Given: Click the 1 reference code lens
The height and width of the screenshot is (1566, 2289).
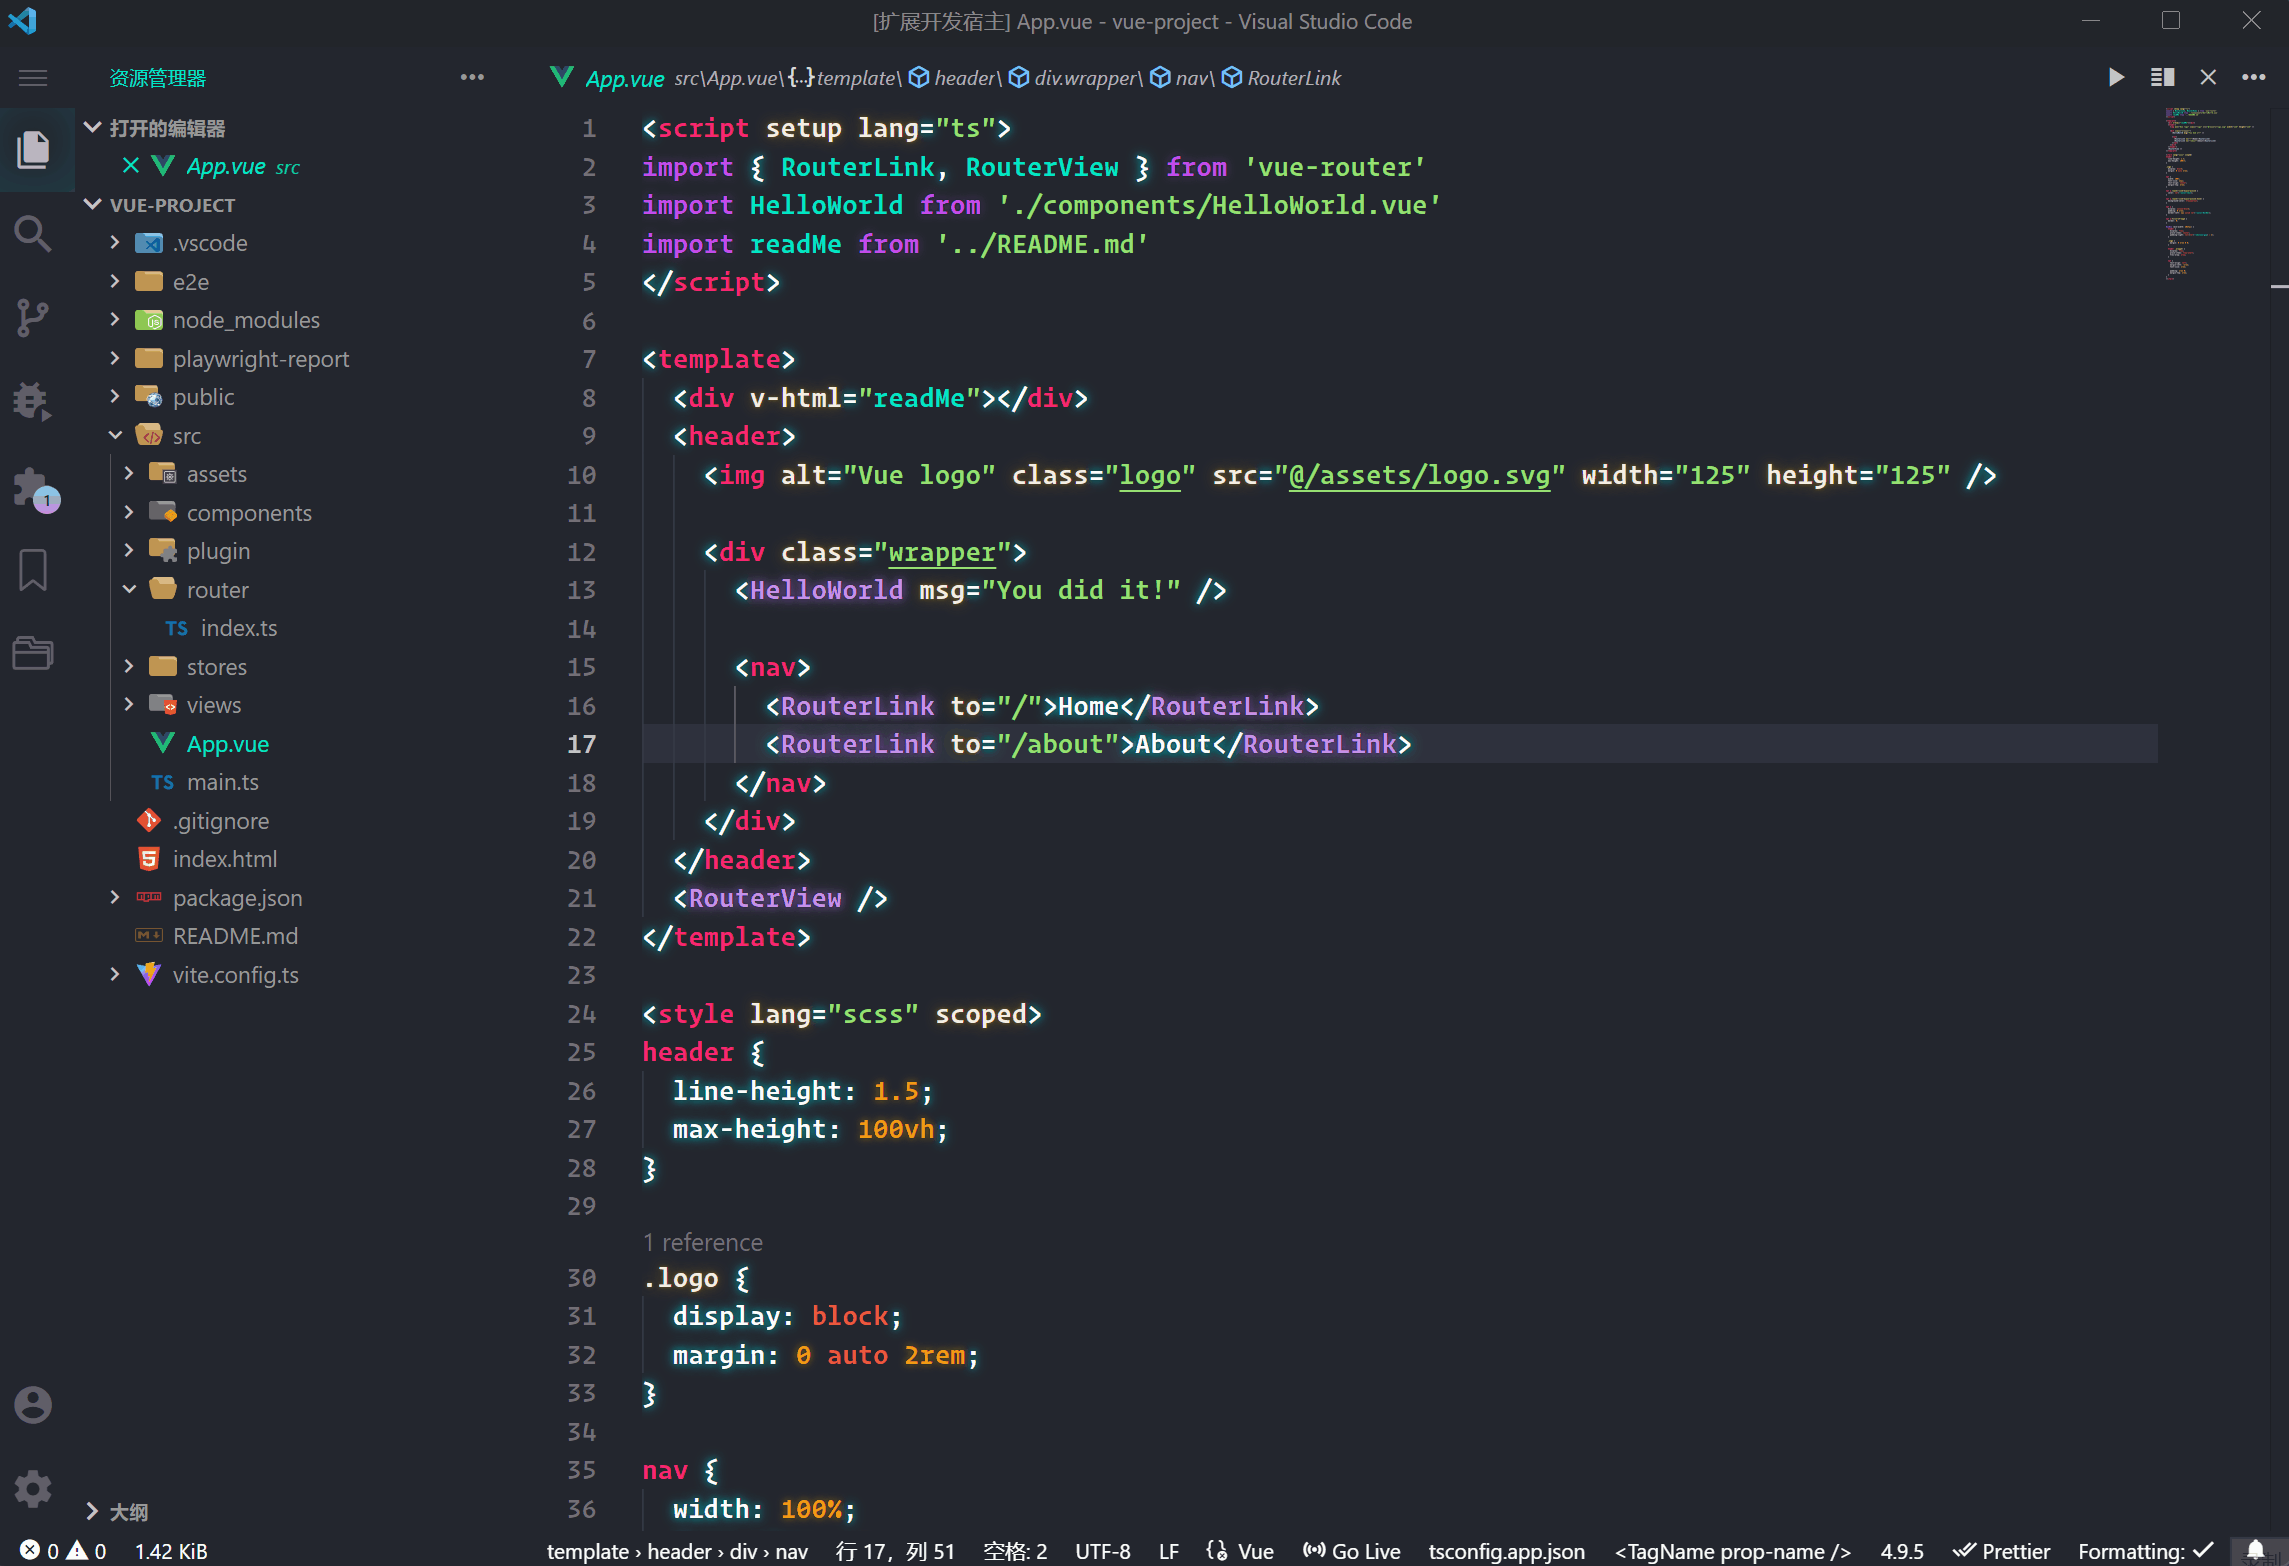Looking at the screenshot, I should click(703, 1242).
